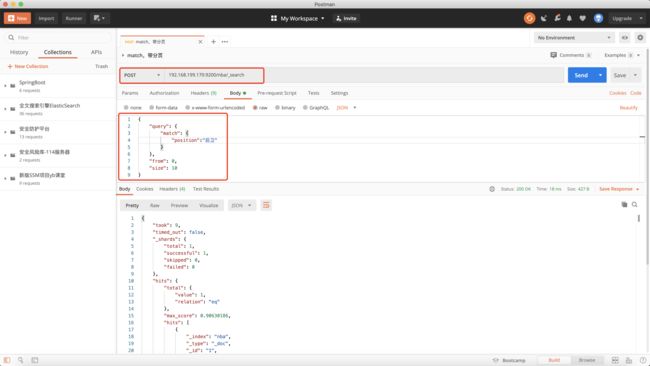650x366 pixels.
Task: Open the POST method dropdown
Action: click(x=142, y=75)
